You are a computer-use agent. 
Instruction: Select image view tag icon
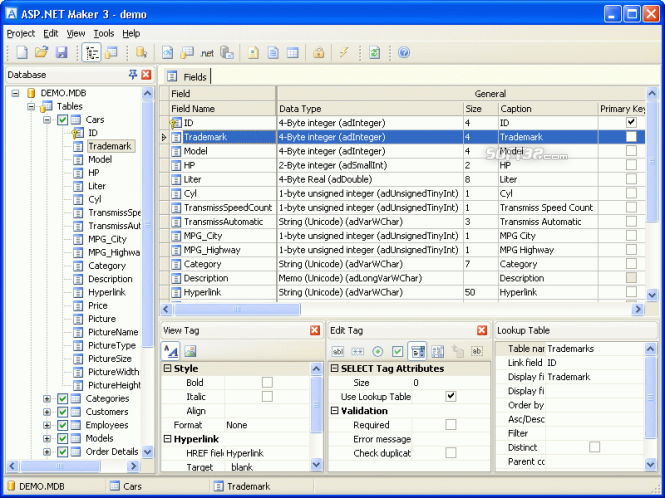coord(190,351)
